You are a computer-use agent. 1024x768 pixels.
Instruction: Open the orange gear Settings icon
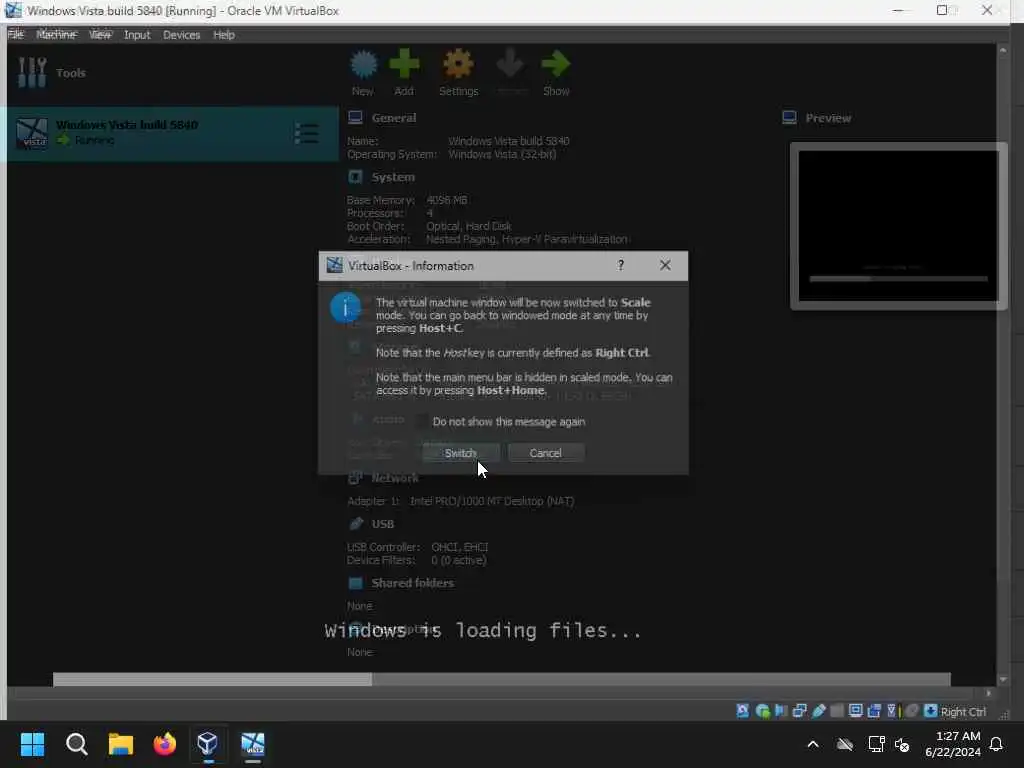458,64
